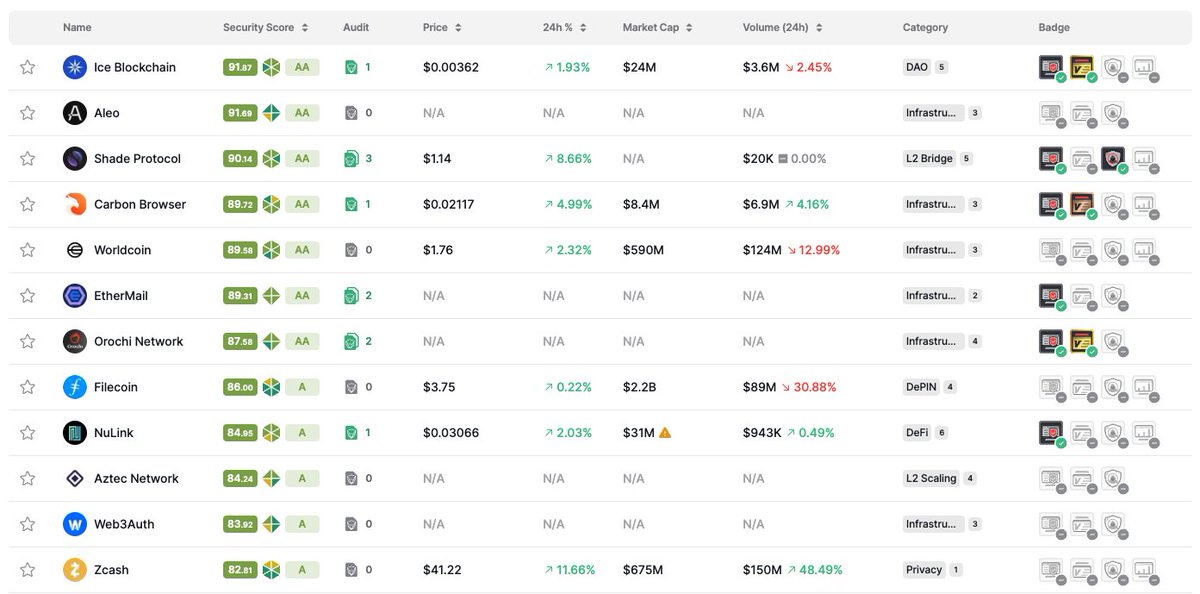Image resolution: width=1200 pixels, height=594 pixels.
Task: Click first badge icon for Ice Blockchain
Action: coord(1052,68)
